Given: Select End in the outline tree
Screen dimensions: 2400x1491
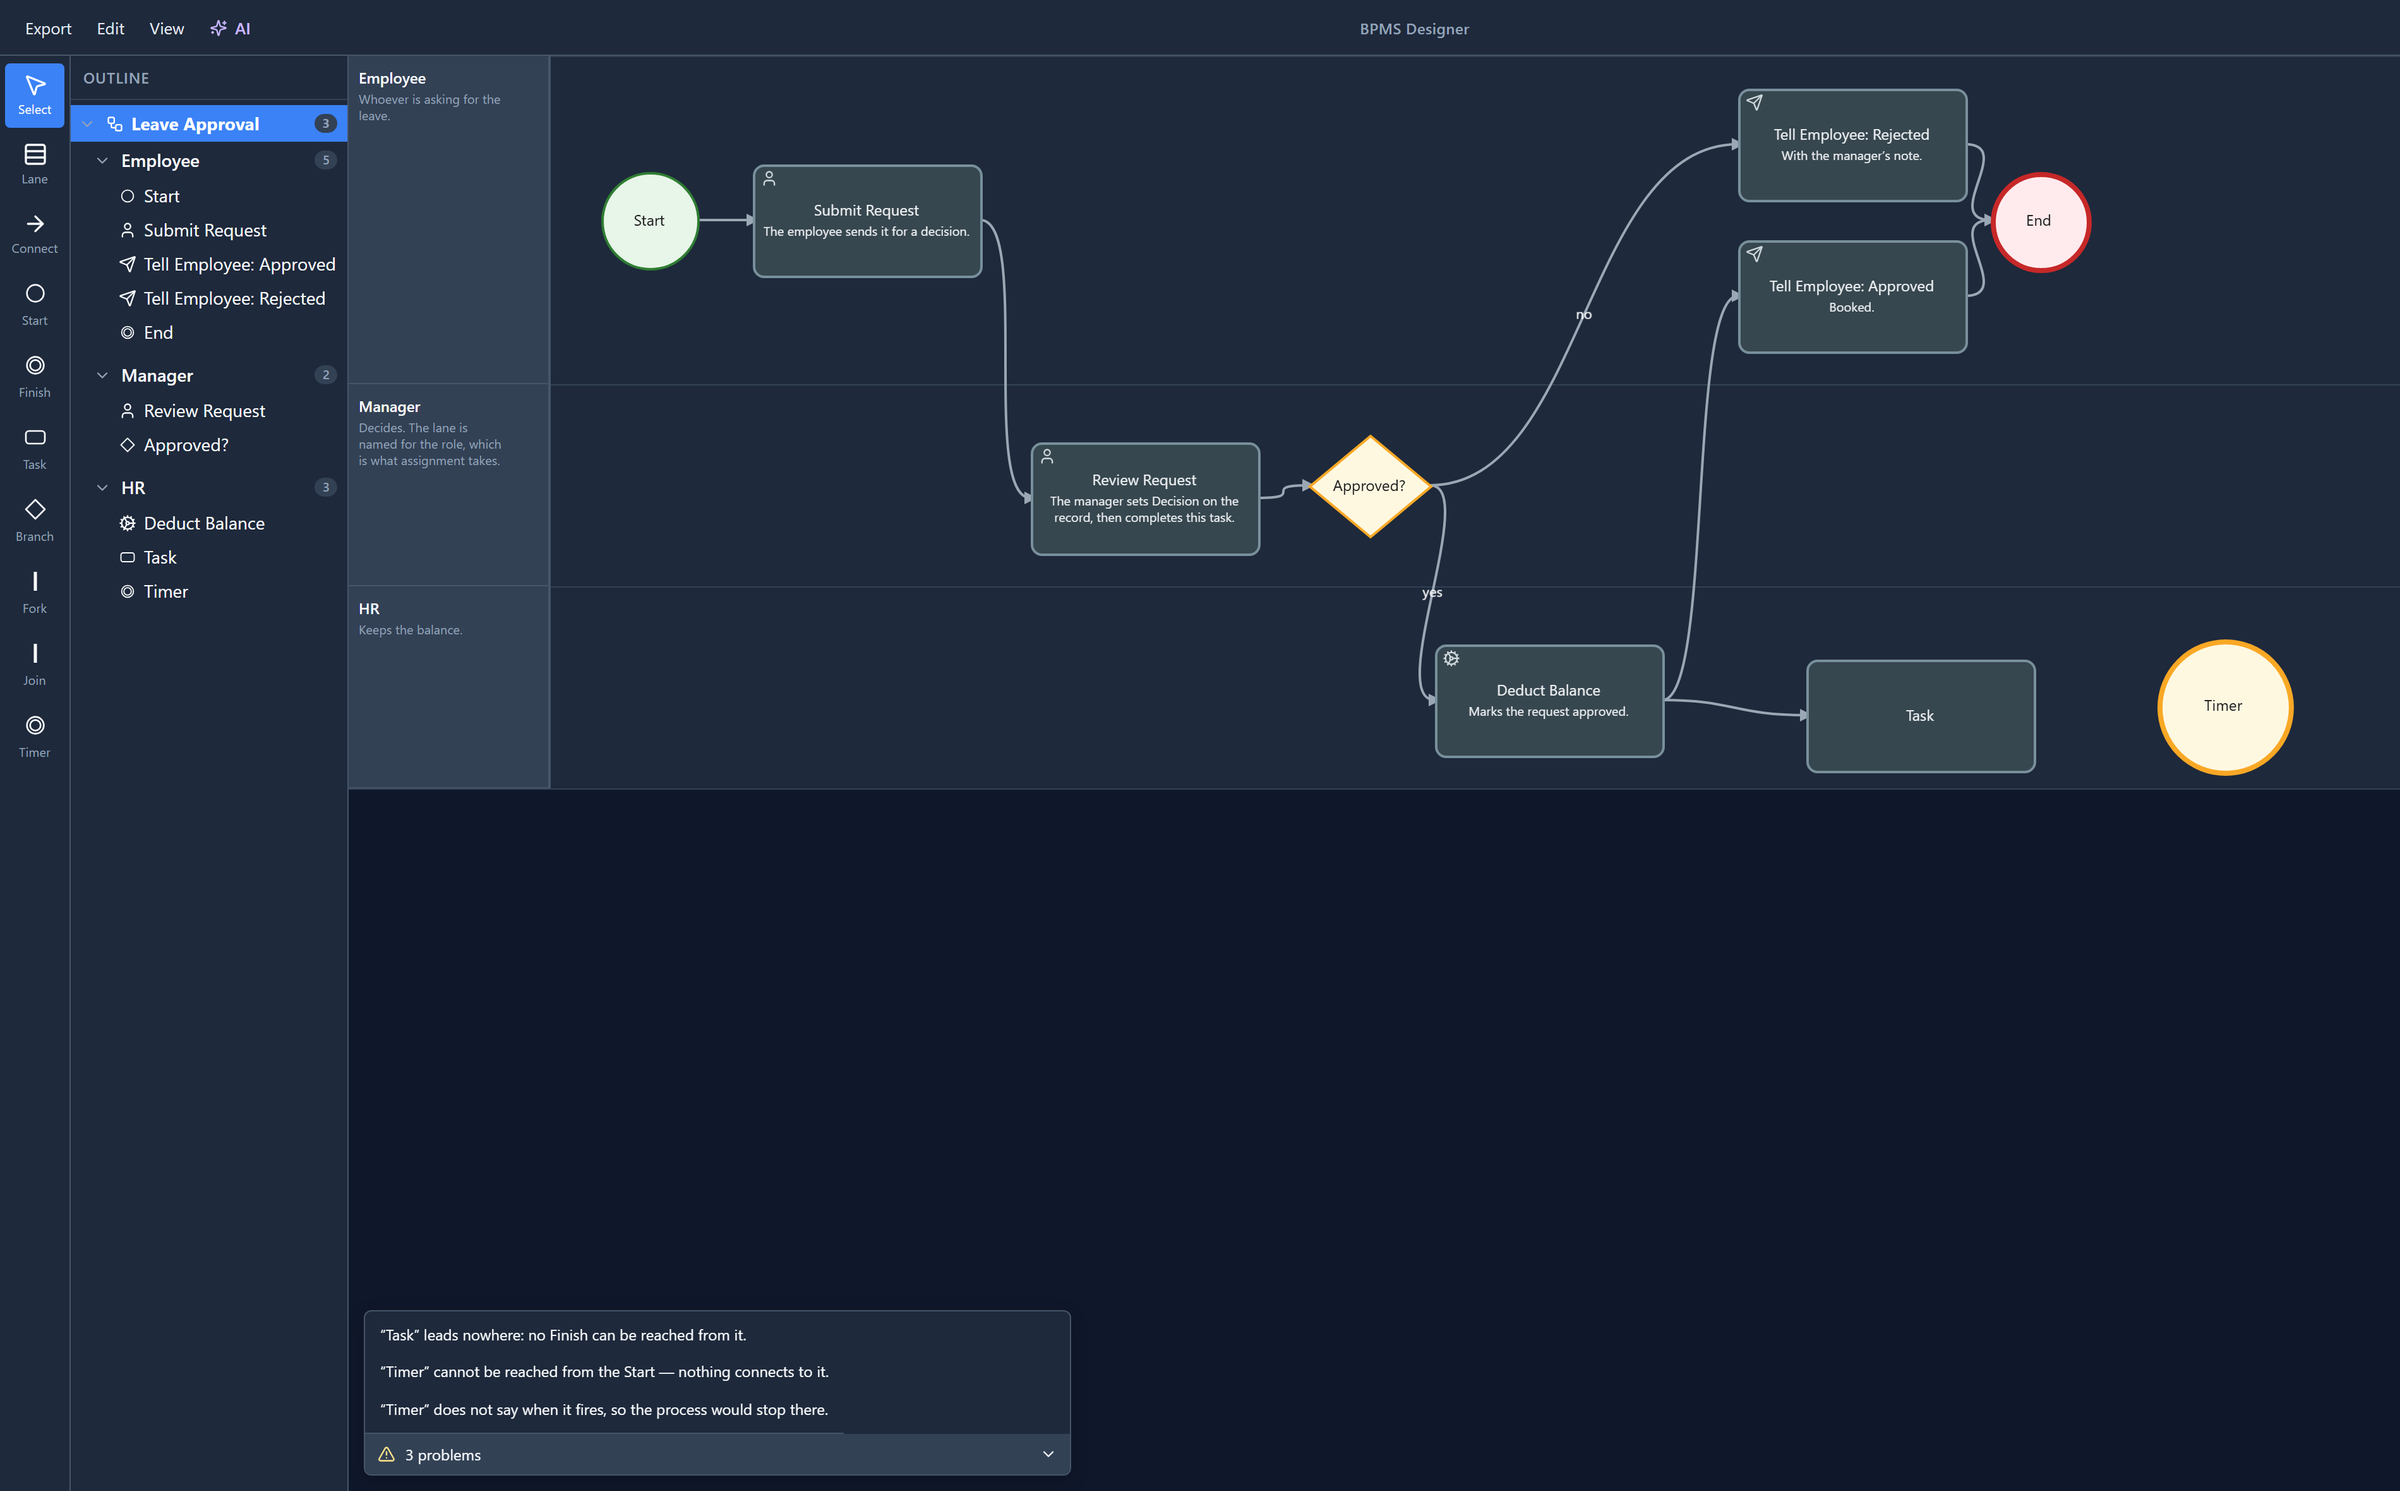Looking at the screenshot, I should click(209, 333).
